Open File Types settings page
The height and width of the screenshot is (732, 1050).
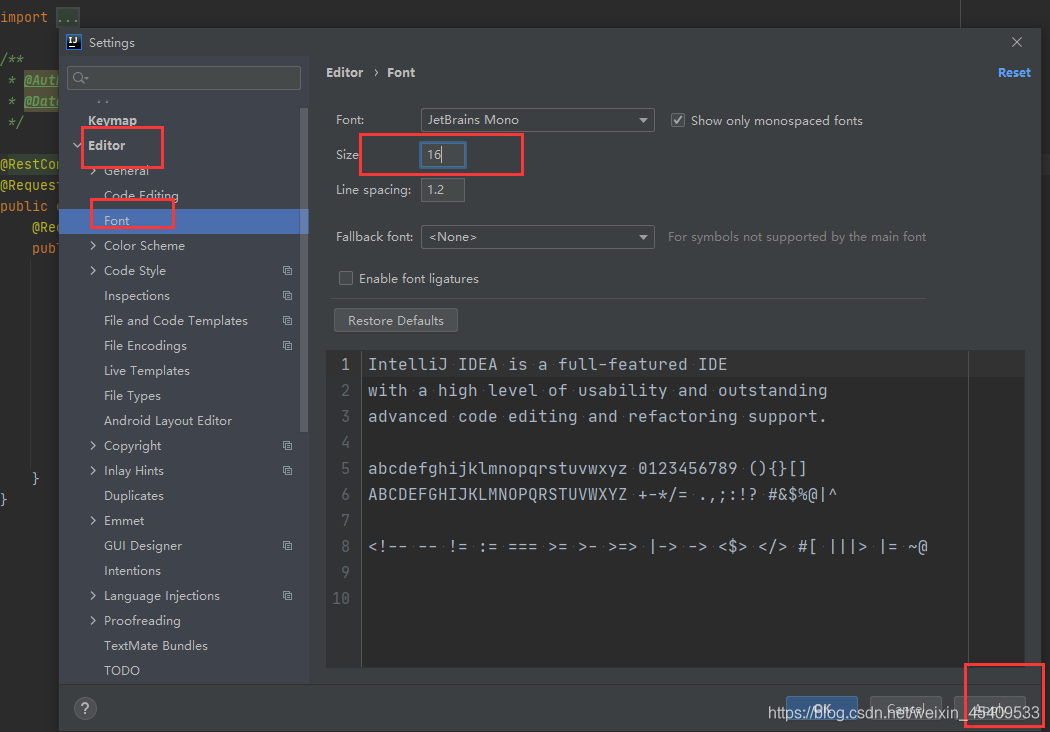click(x=132, y=396)
